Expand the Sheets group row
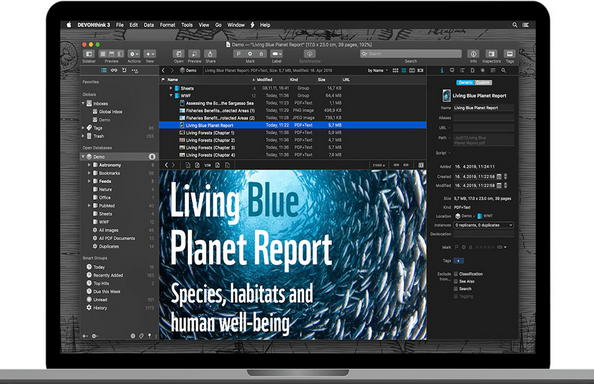 click(171, 88)
